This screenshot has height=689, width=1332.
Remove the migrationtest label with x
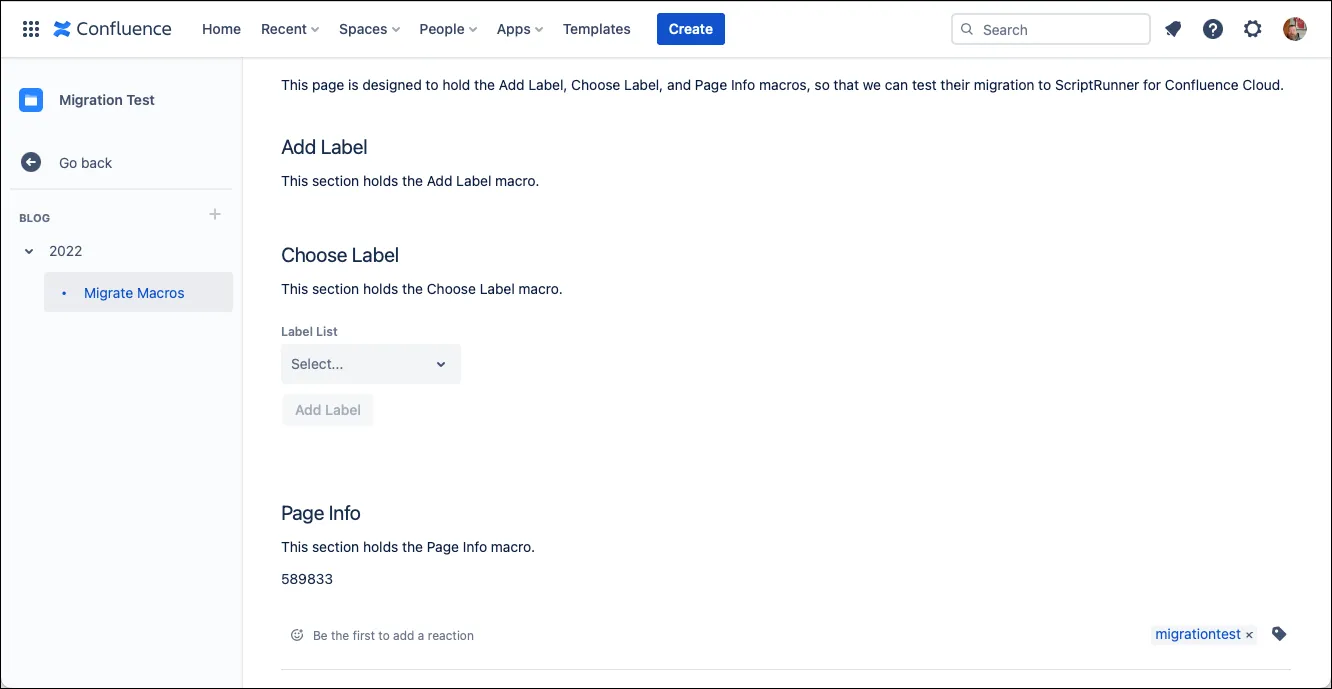coord(1249,635)
